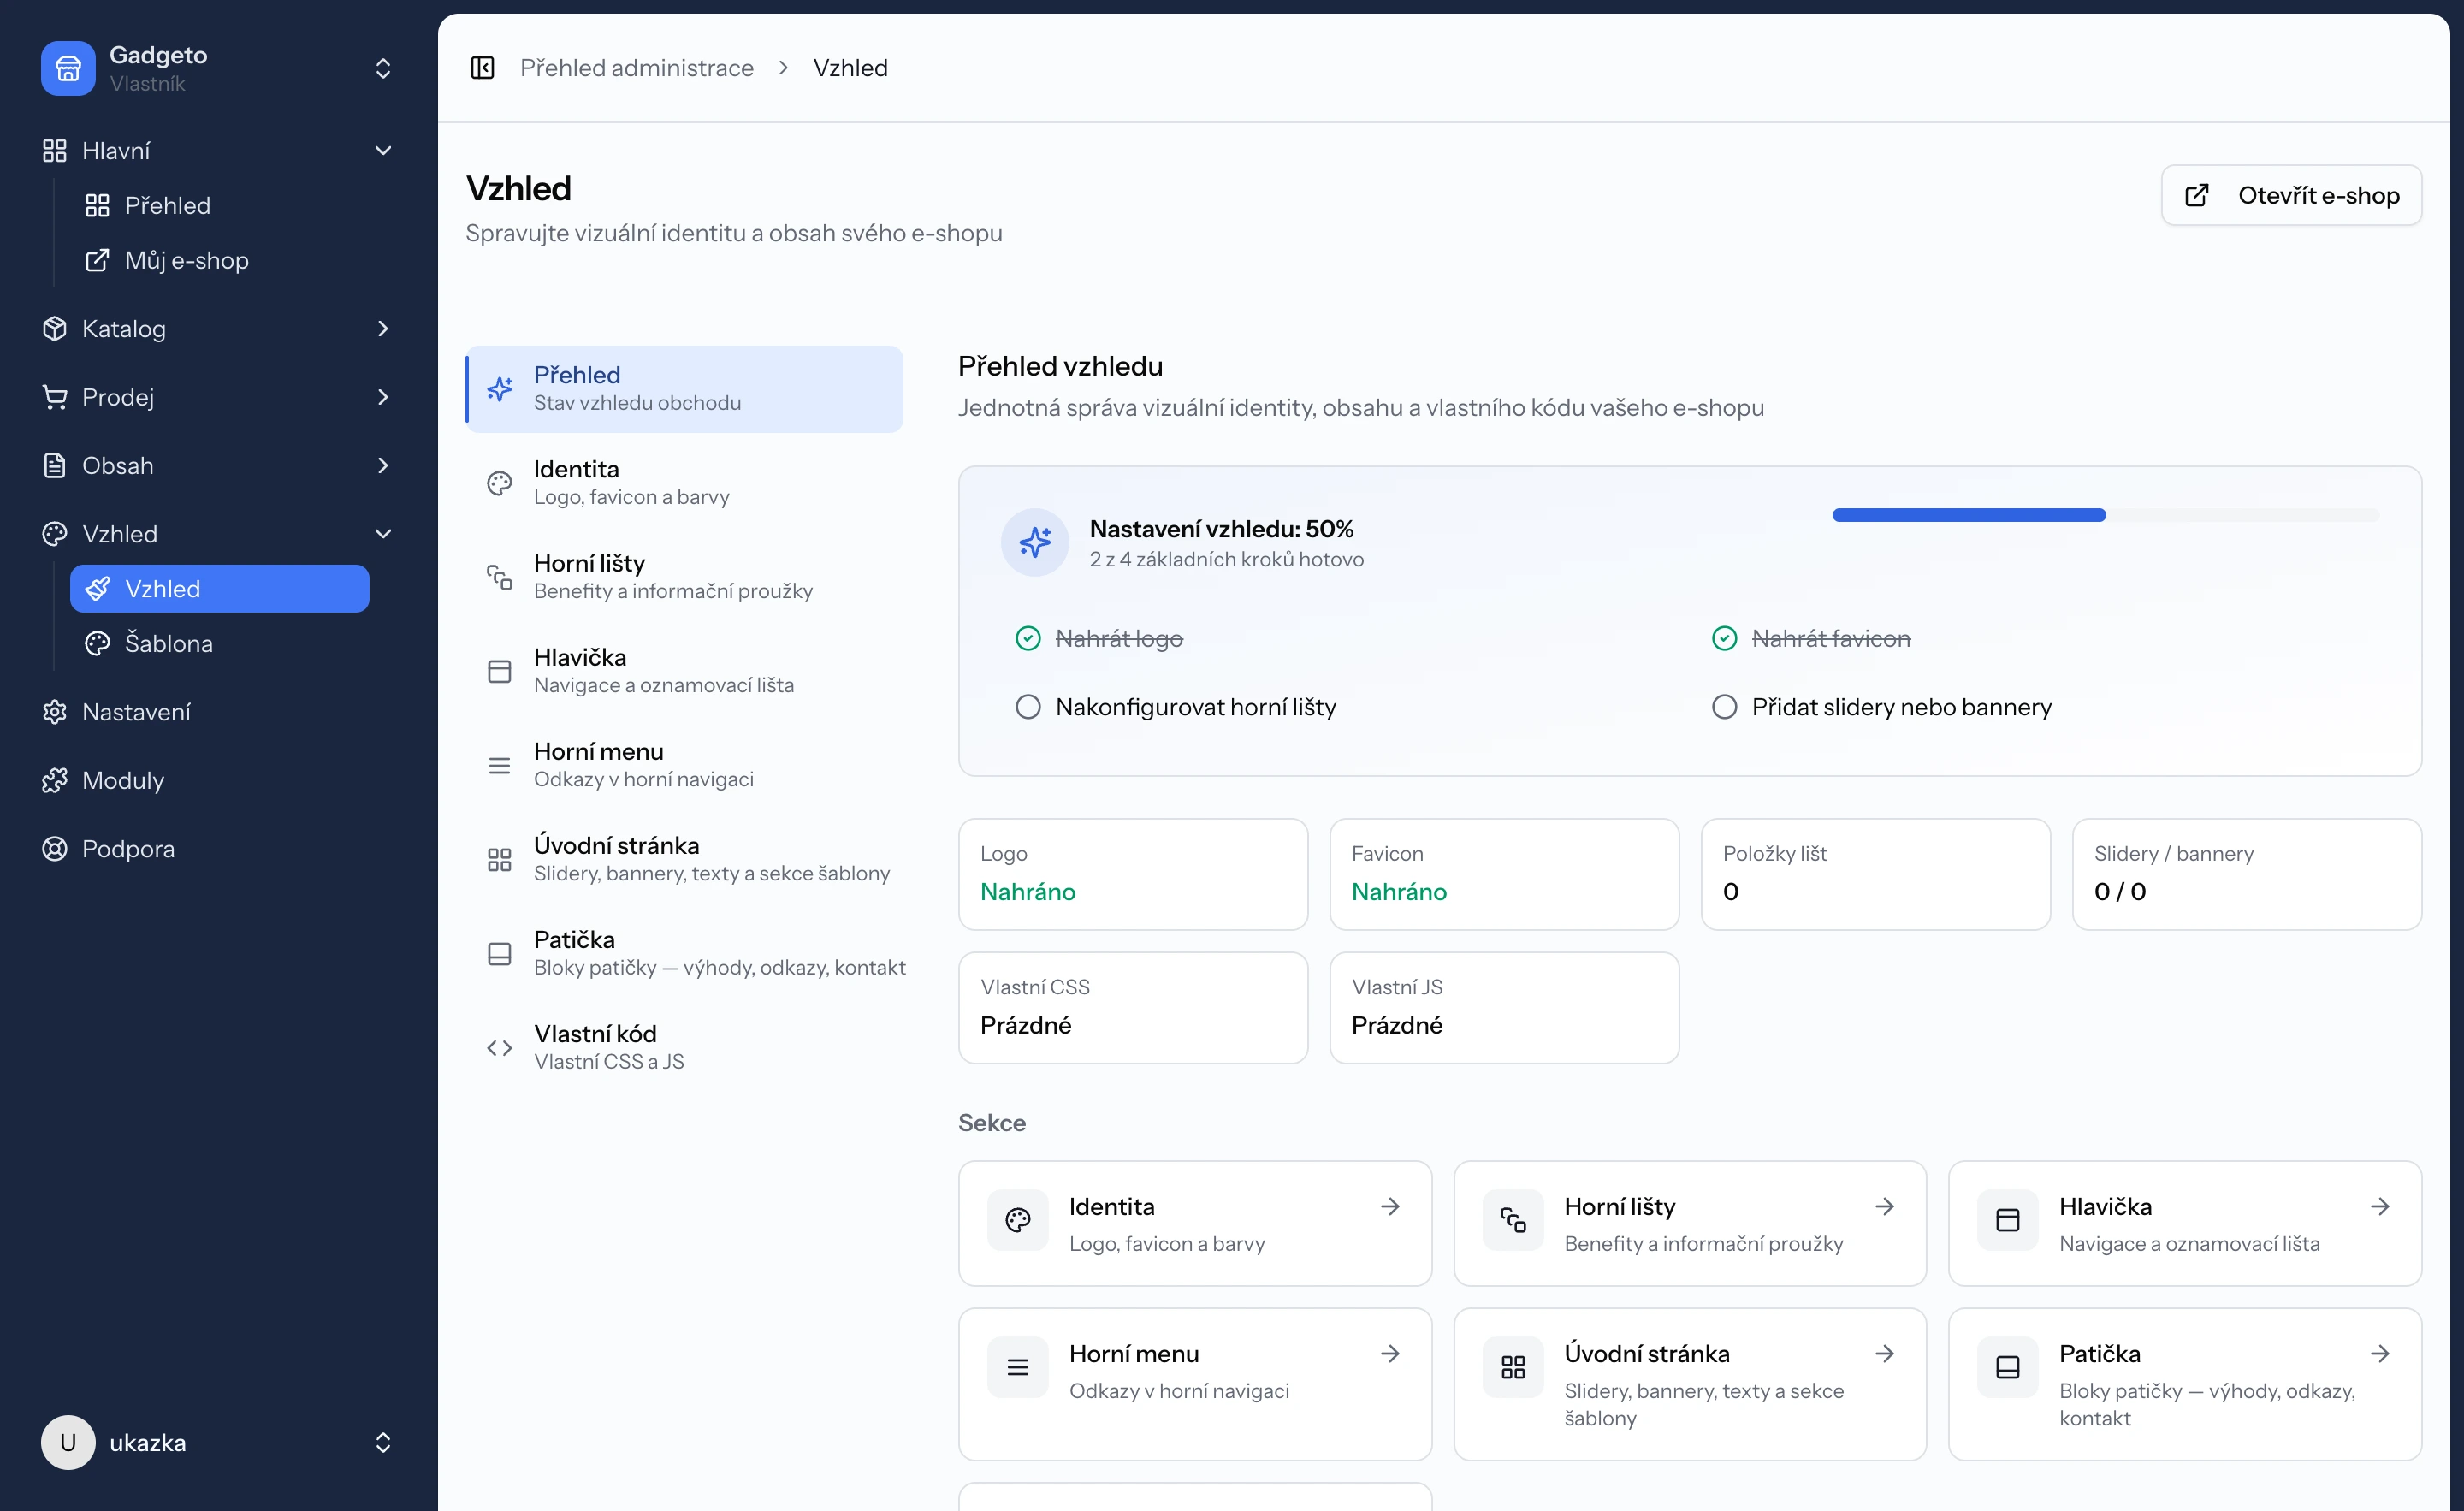The image size is (2464, 1511).
Task: Click the Prodej cart icon
Action: pos(54,397)
